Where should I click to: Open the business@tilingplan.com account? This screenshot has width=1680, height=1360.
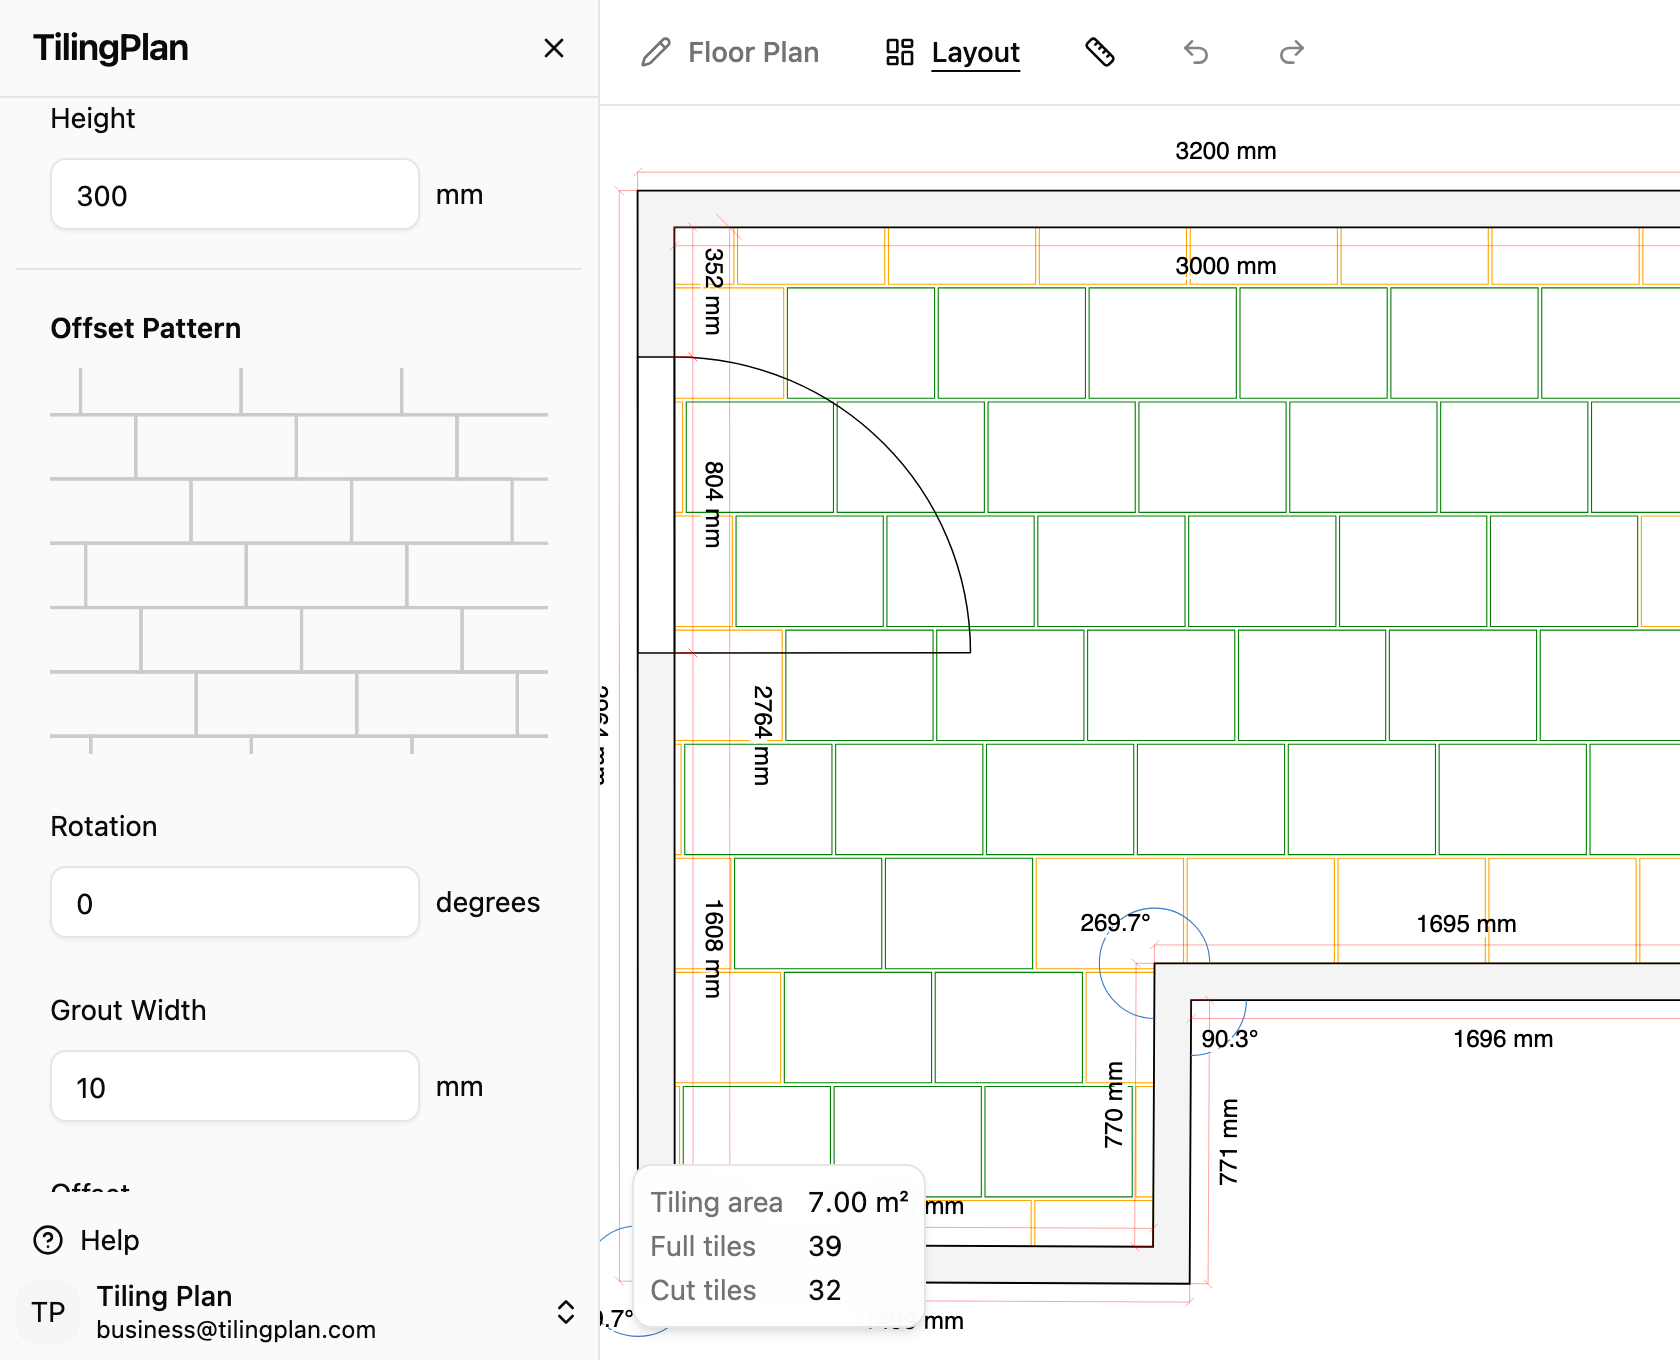tap(236, 1329)
